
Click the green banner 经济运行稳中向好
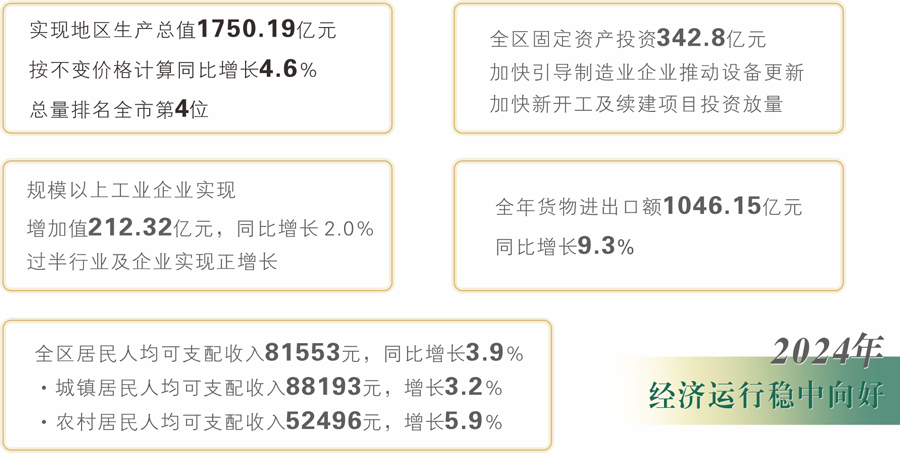tap(766, 396)
